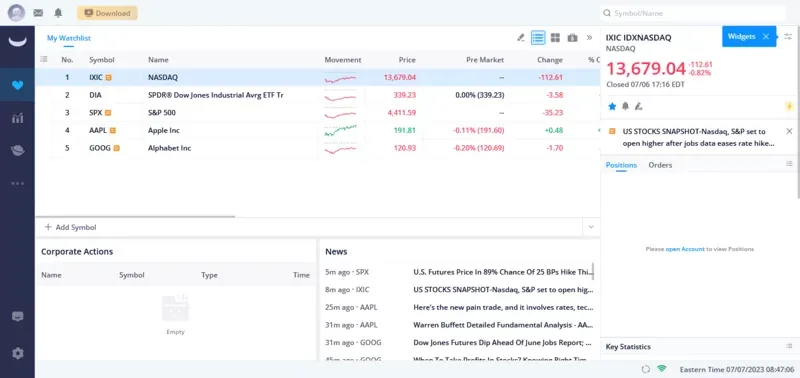Open the Widgets button

749,36
